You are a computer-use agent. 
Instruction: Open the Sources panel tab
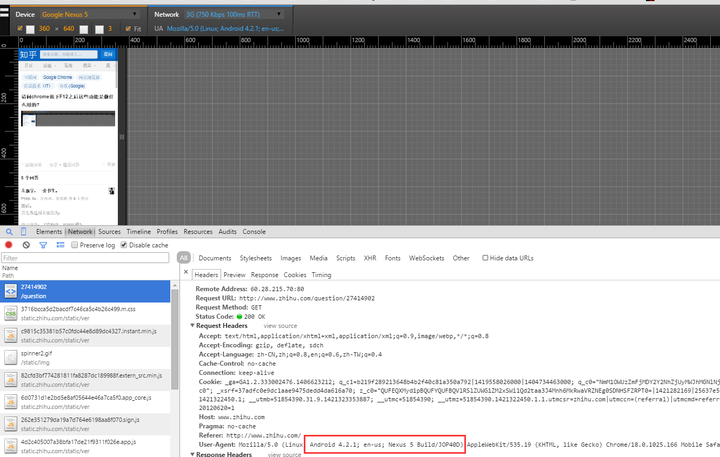pyautogui.click(x=109, y=232)
